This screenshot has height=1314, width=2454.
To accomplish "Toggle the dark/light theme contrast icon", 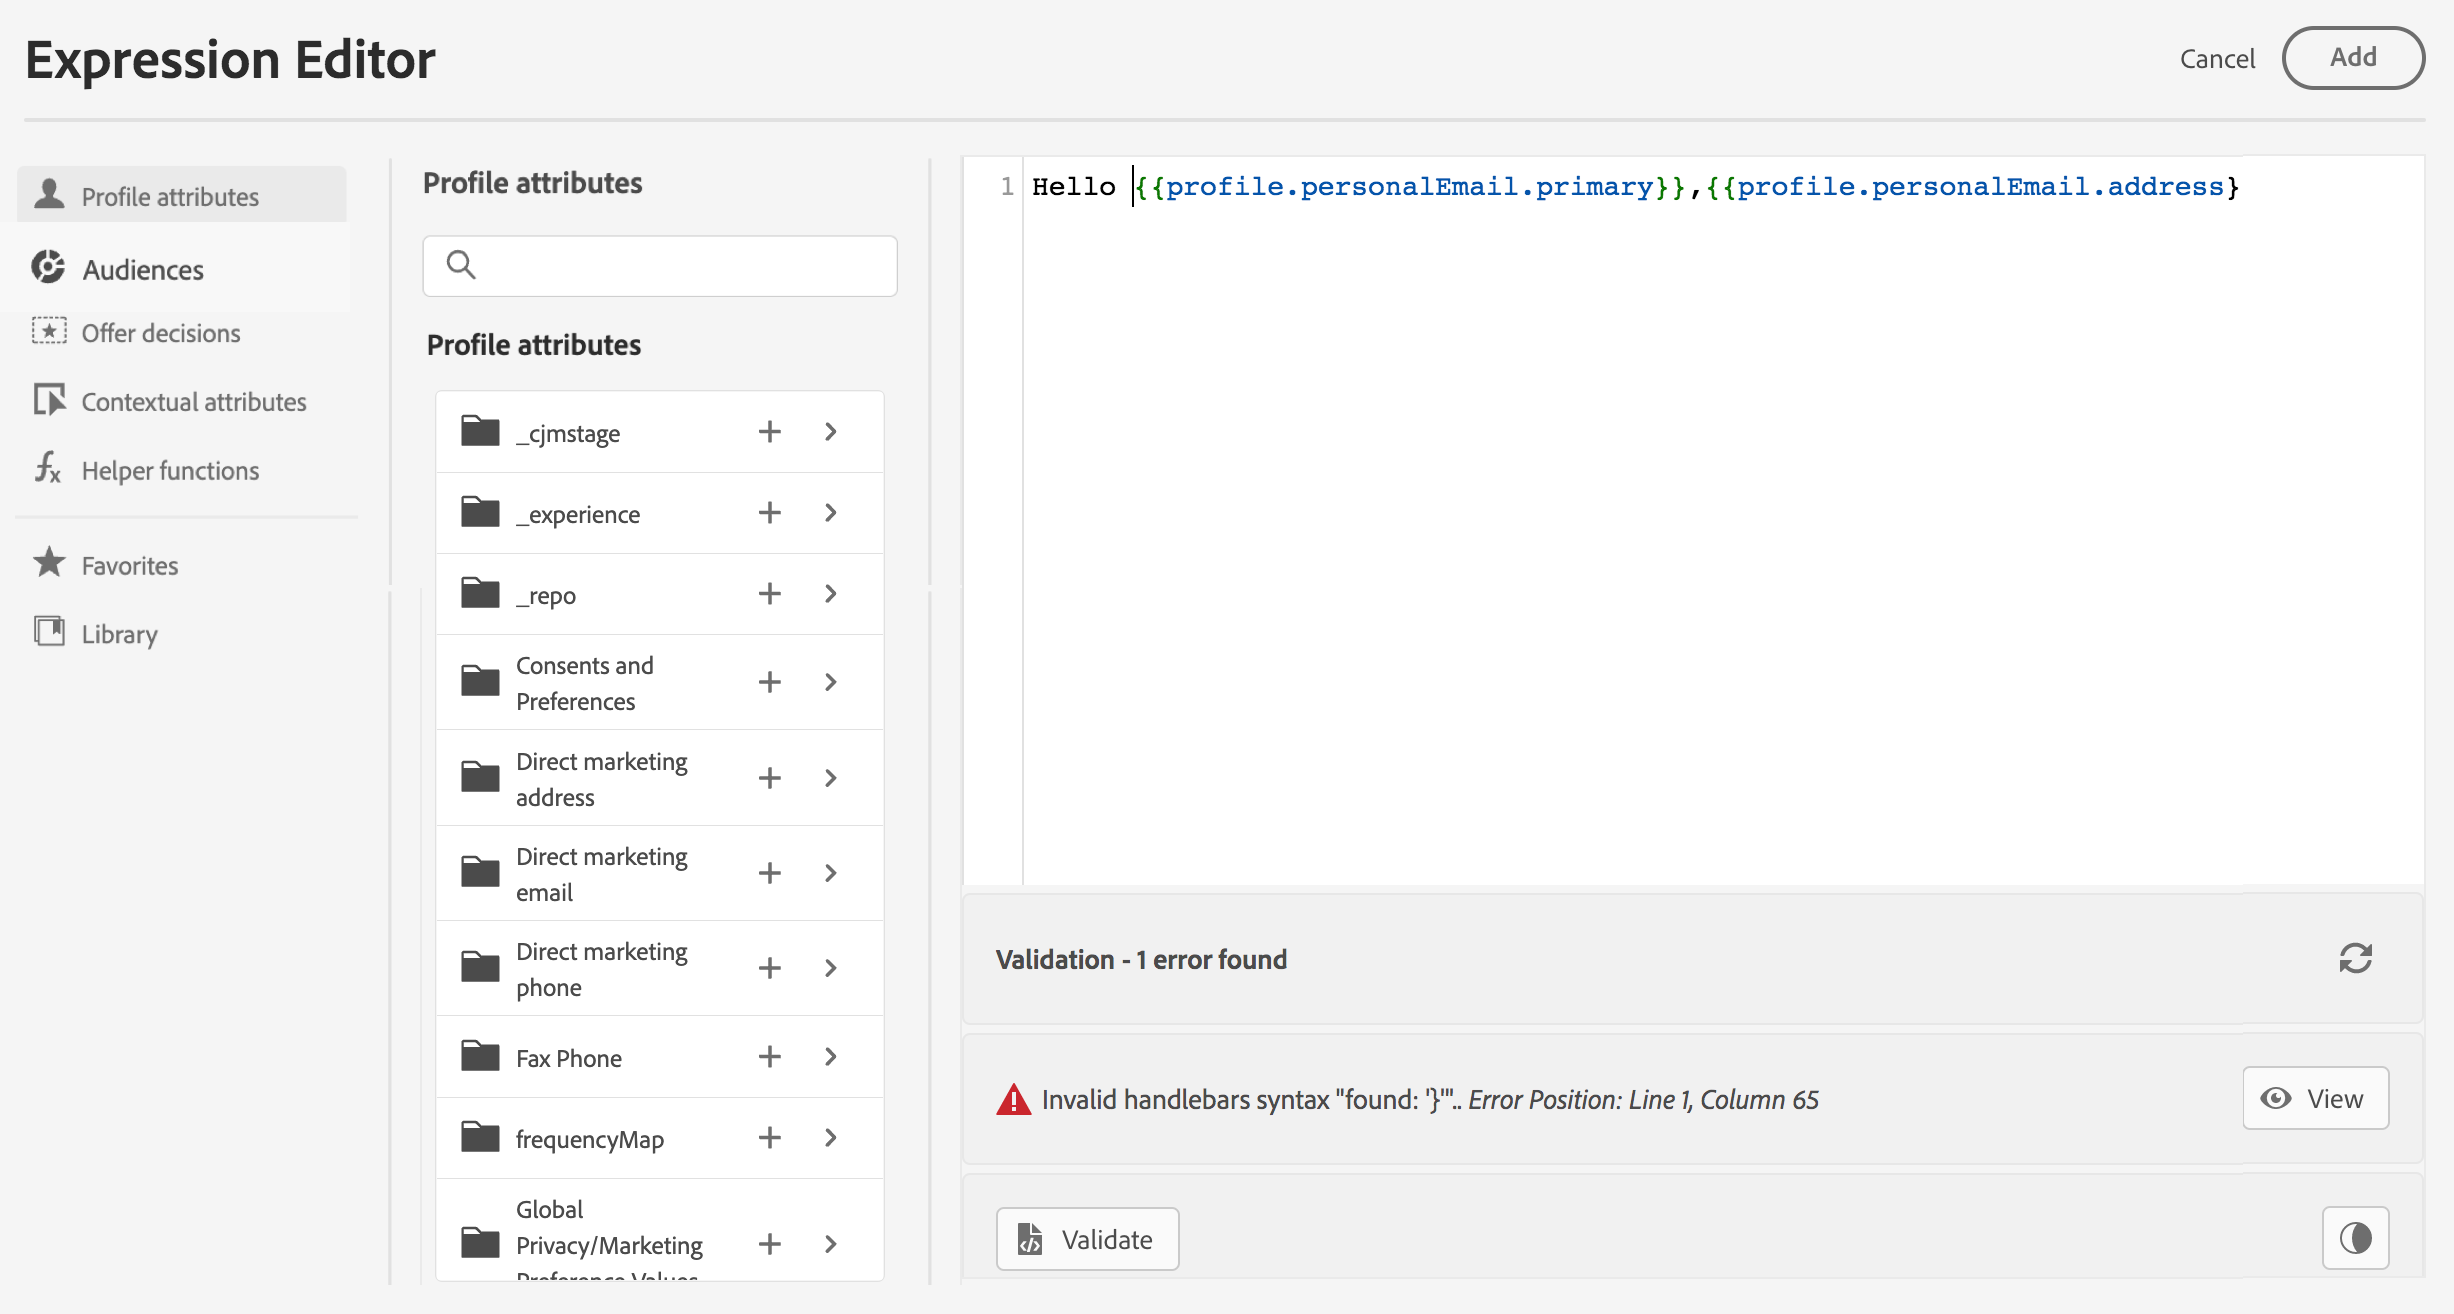I will point(2355,1238).
